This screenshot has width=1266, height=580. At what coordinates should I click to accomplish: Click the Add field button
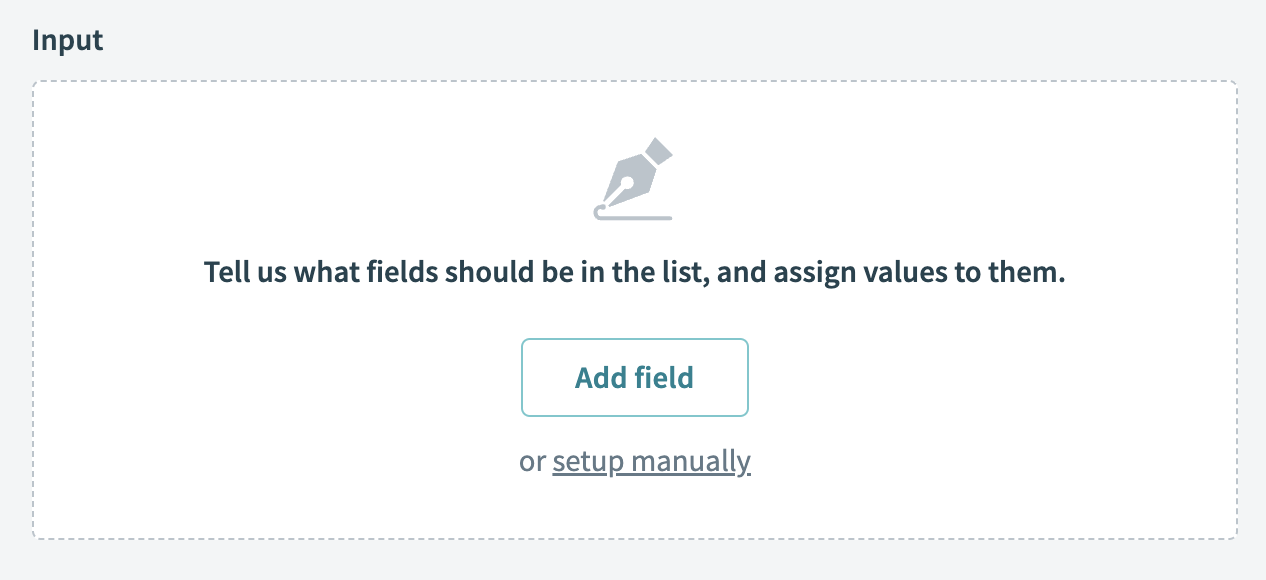point(634,377)
